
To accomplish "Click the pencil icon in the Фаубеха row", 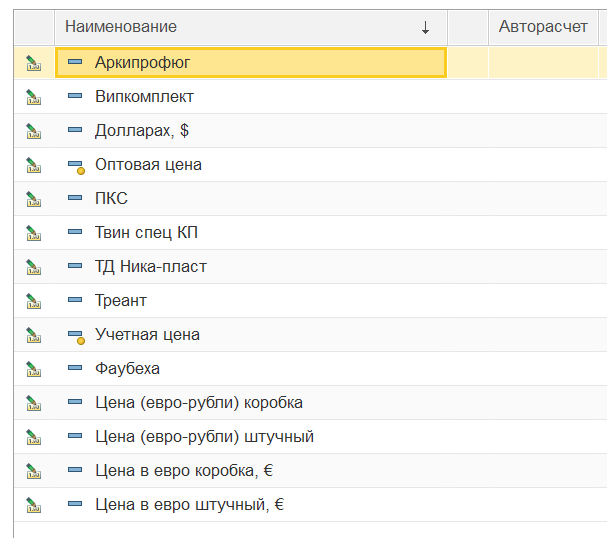I will pyautogui.click(x=33, y=369).
